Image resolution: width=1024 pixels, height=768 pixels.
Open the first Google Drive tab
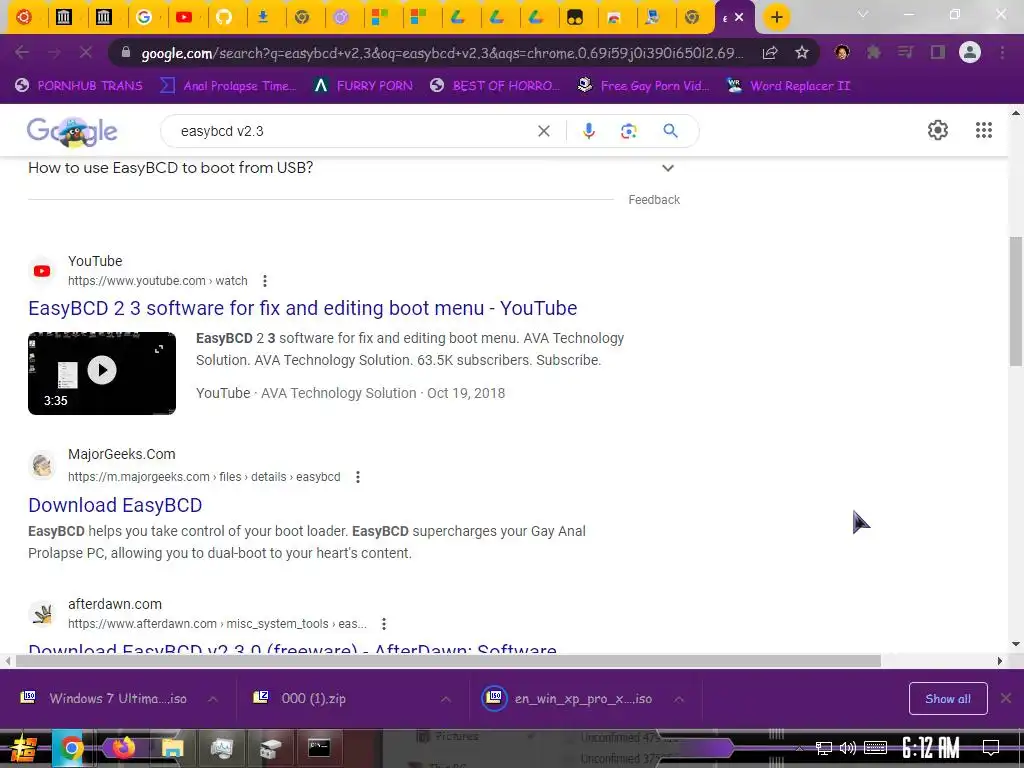coord(458,18)
